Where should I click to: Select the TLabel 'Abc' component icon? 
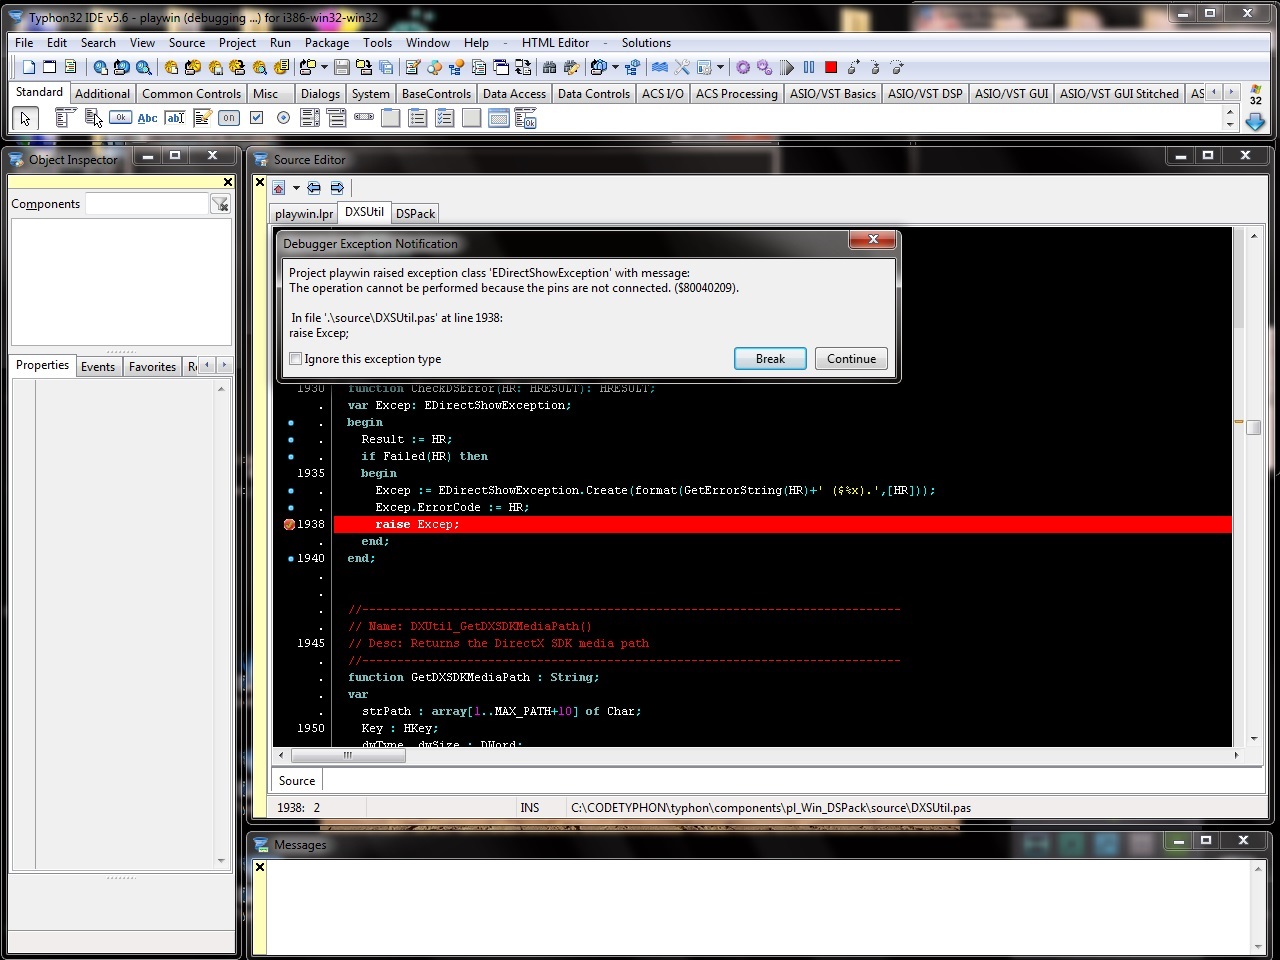[x=147, y=118]
